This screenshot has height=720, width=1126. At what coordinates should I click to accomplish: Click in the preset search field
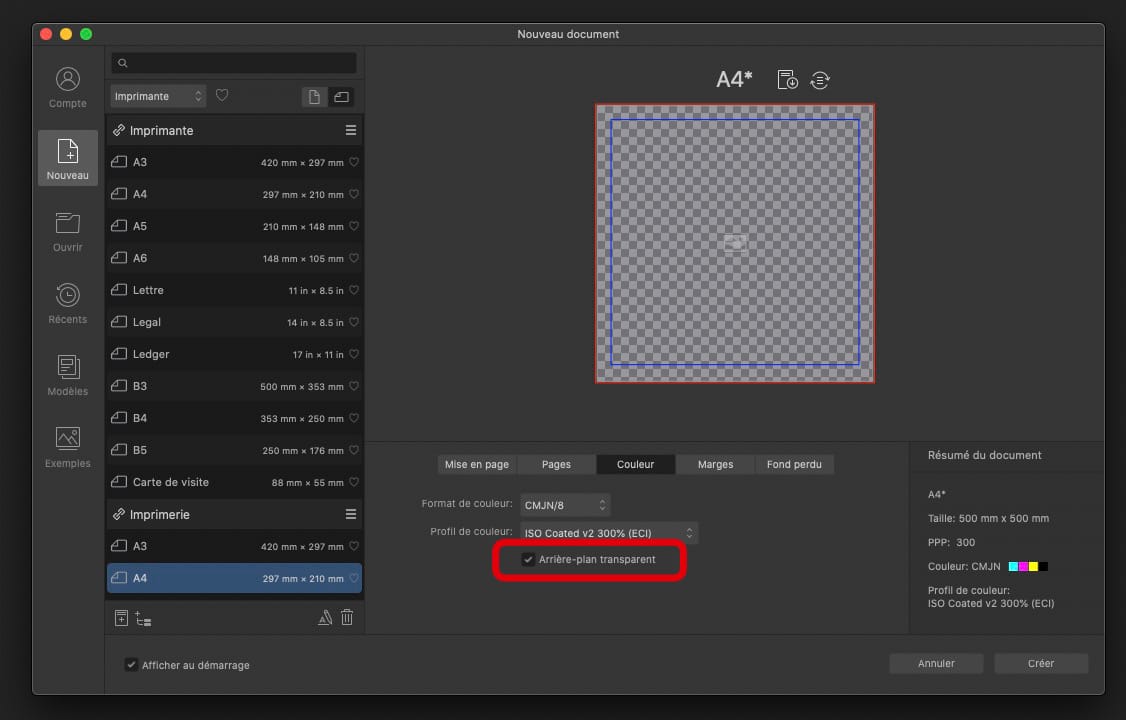pos(234,63)
